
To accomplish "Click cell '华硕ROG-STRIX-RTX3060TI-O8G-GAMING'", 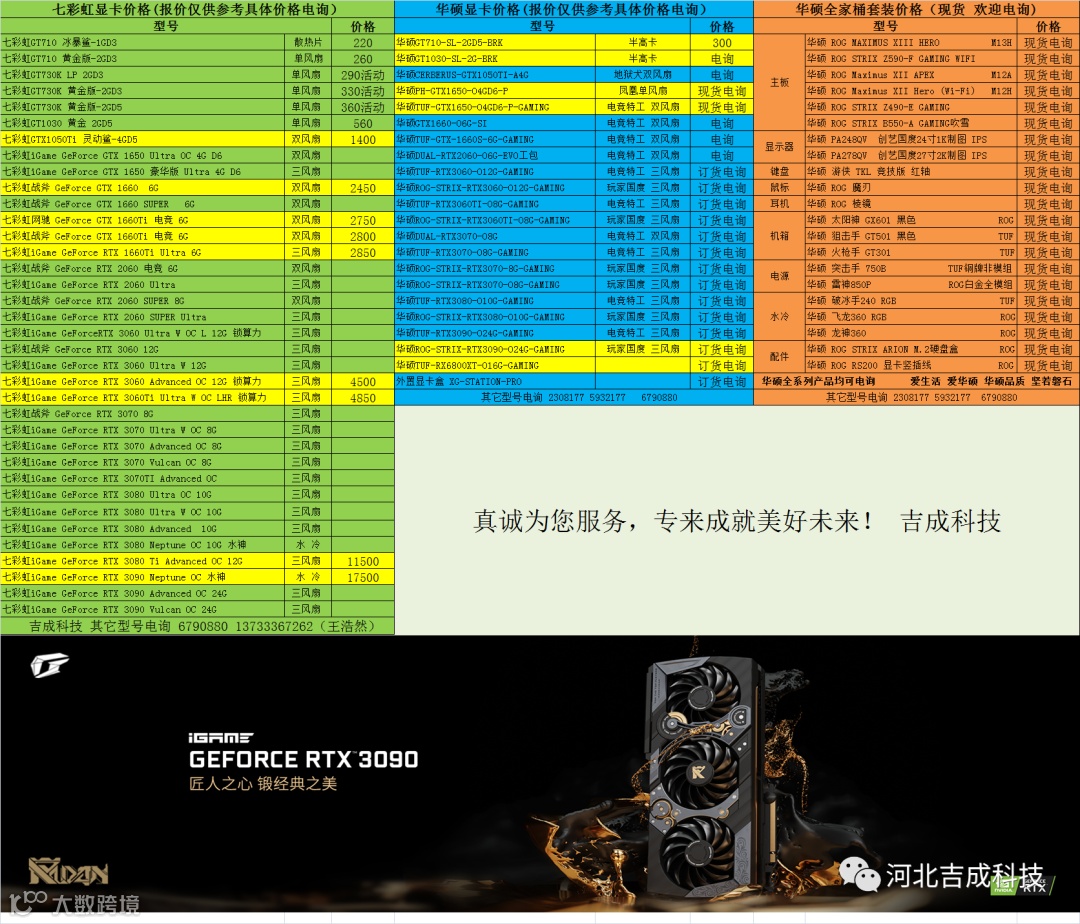I will click(495, 220).
